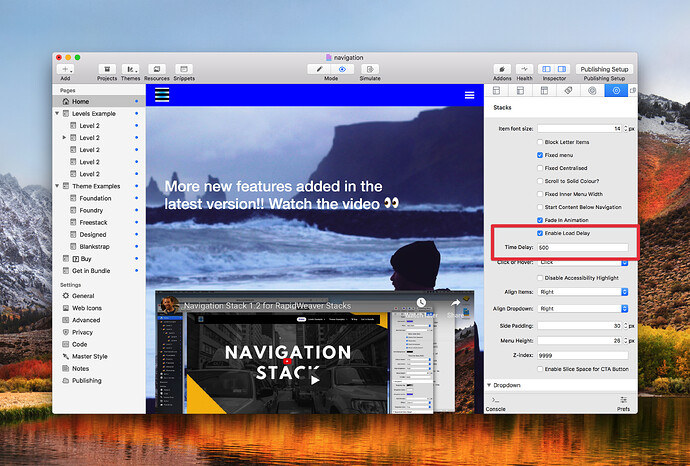Toggle Block Letter Items checkbox

[x=540, y=142]
